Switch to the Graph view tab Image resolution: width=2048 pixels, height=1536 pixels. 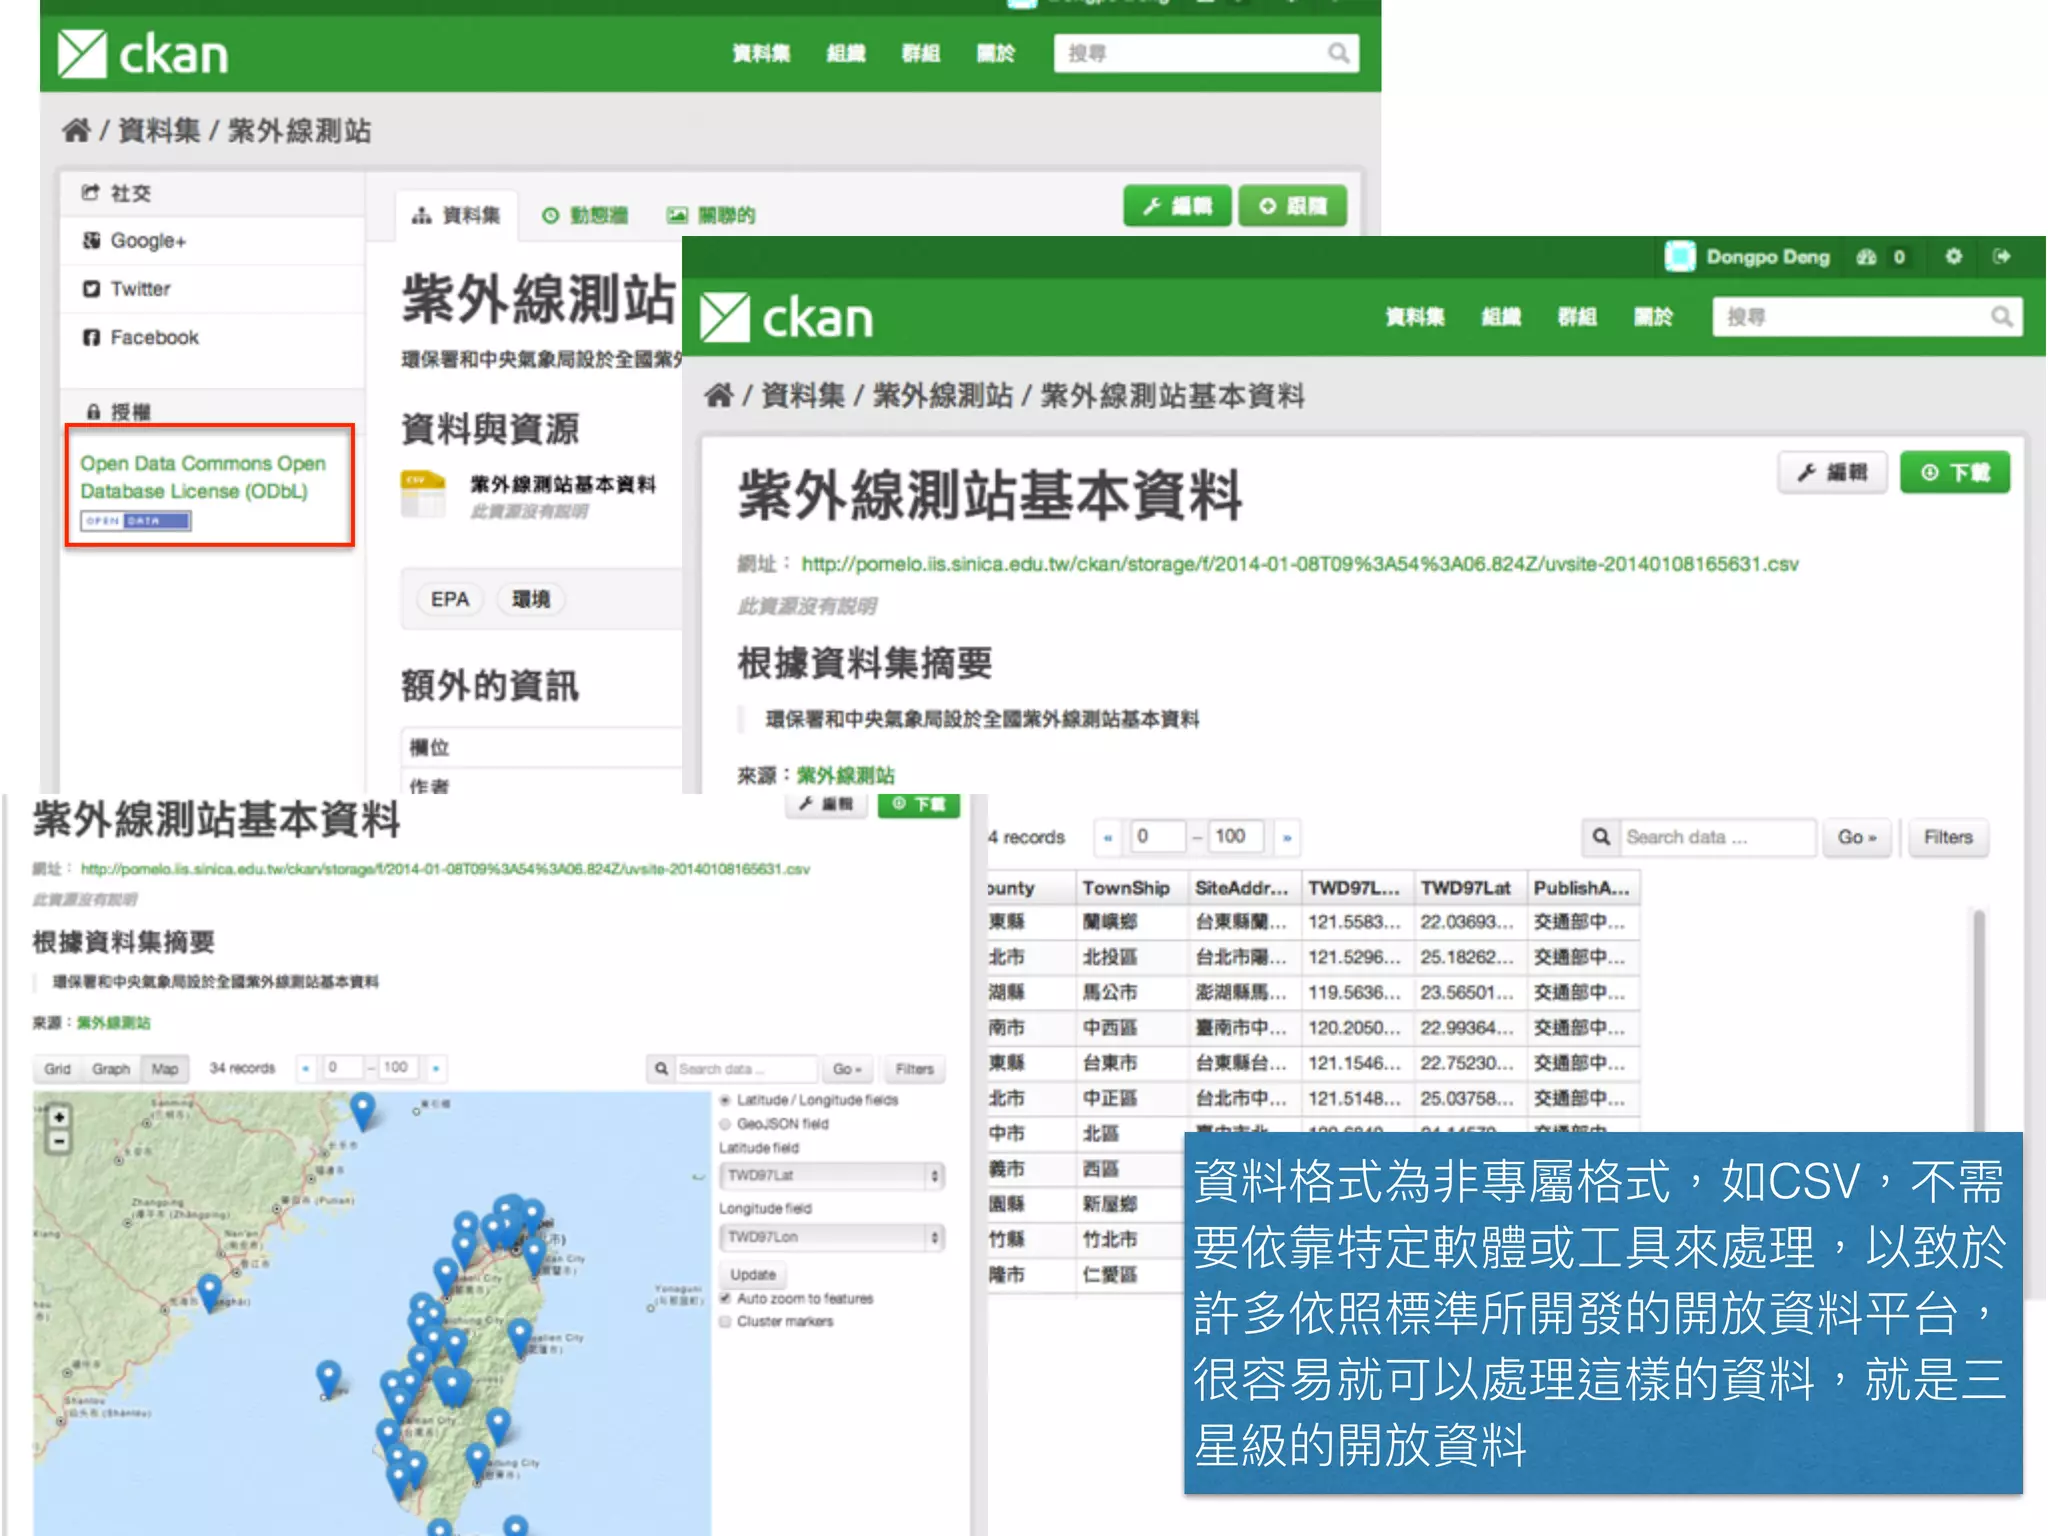point(111,1069)
